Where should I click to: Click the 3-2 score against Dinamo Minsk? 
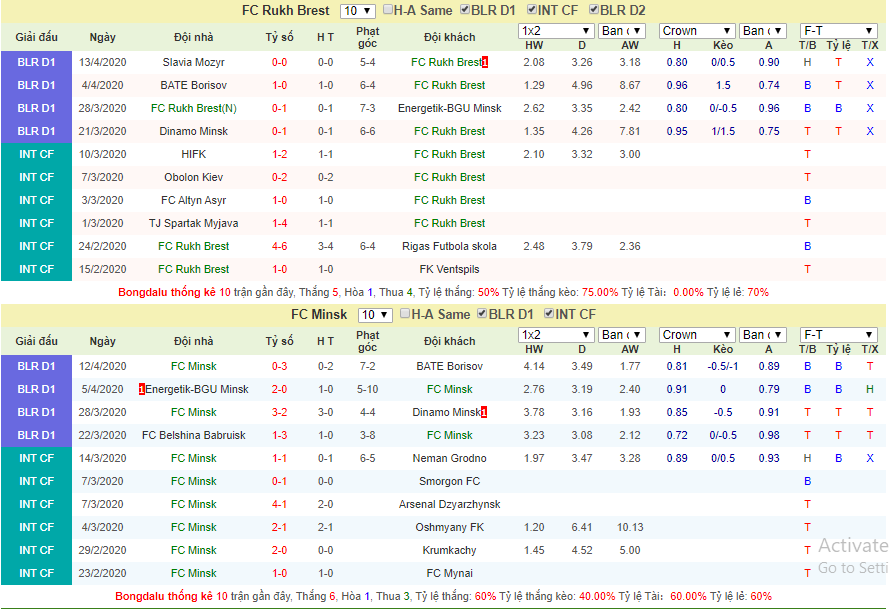280,412
